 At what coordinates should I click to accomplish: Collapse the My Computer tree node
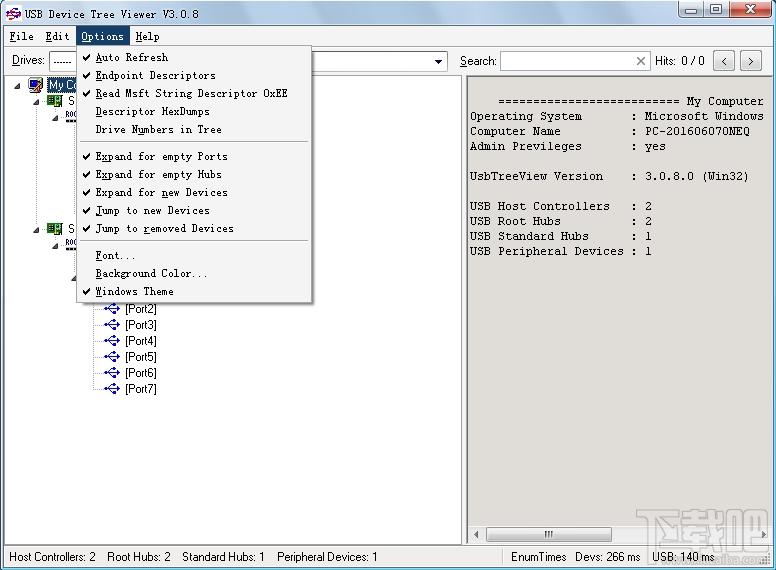(x=17, y=86)
